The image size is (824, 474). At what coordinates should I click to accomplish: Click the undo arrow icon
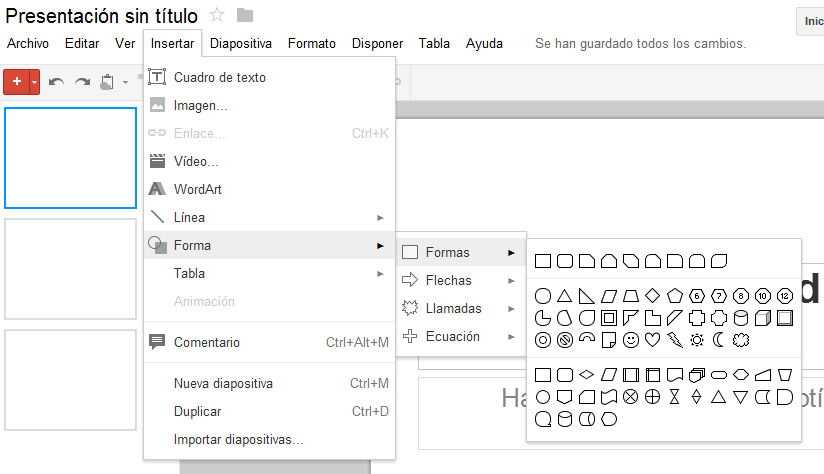click(57, 82)
